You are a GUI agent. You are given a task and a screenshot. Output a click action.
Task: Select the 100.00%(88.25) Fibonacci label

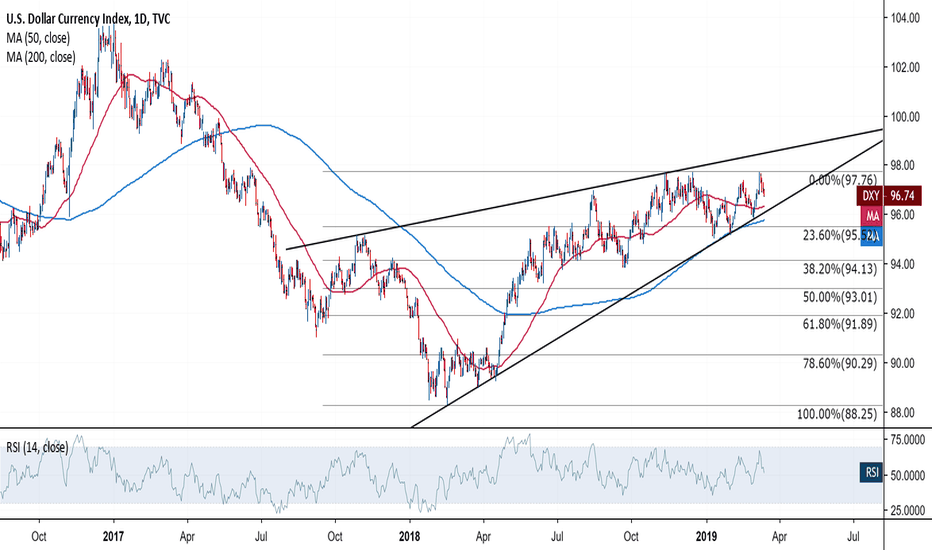(x=837, y=414)
